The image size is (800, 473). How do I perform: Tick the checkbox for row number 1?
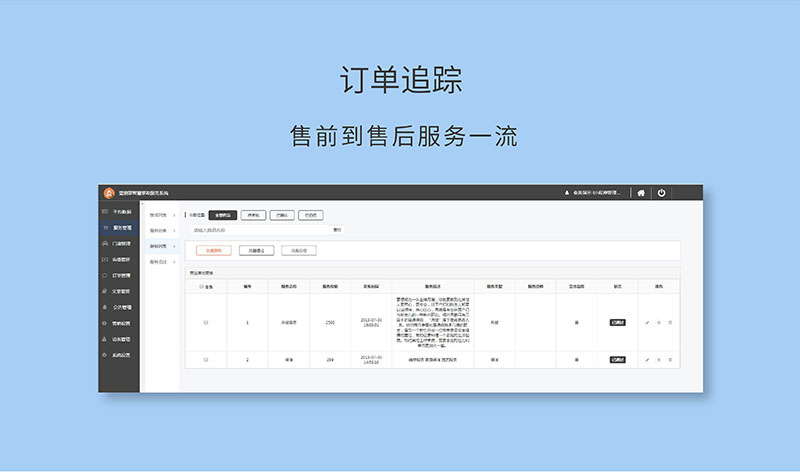click(x=206, y=322)
